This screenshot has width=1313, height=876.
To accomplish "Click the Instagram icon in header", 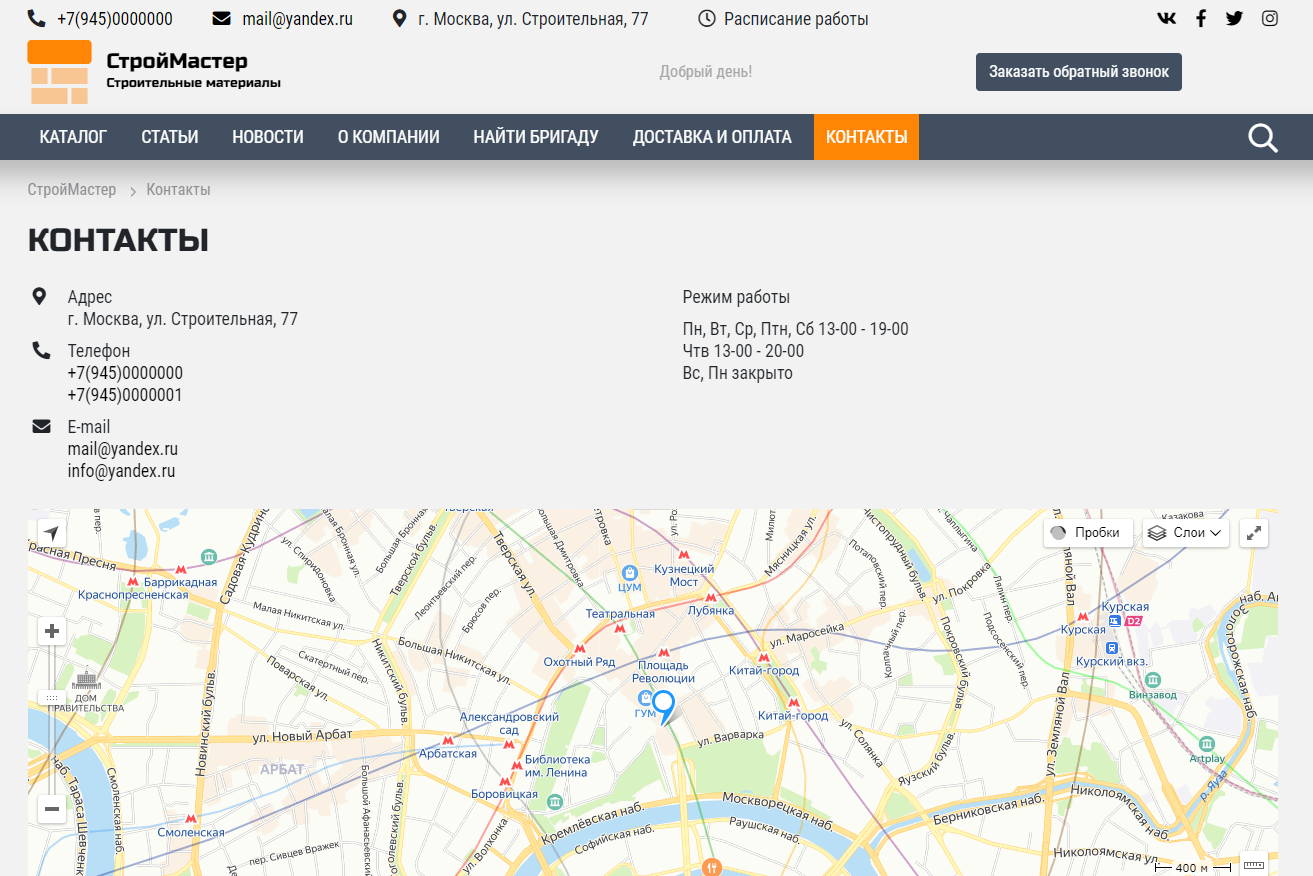I will click(1269, 18).
